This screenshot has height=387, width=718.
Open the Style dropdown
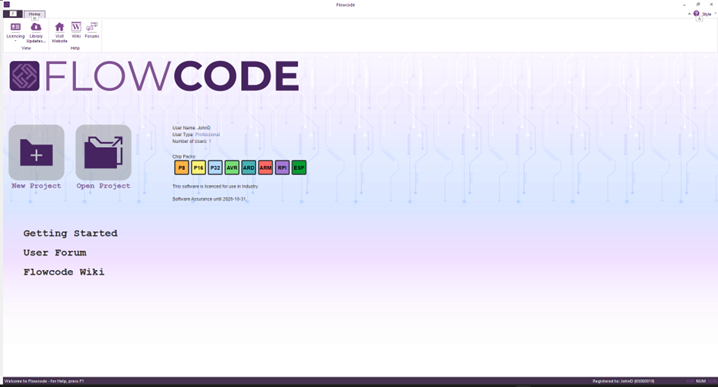(x=708, y=14)
